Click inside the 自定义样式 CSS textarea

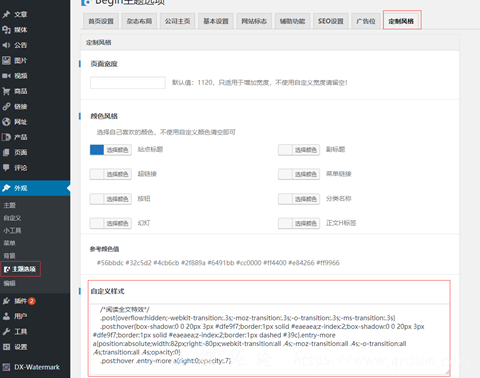coord(269,339)
